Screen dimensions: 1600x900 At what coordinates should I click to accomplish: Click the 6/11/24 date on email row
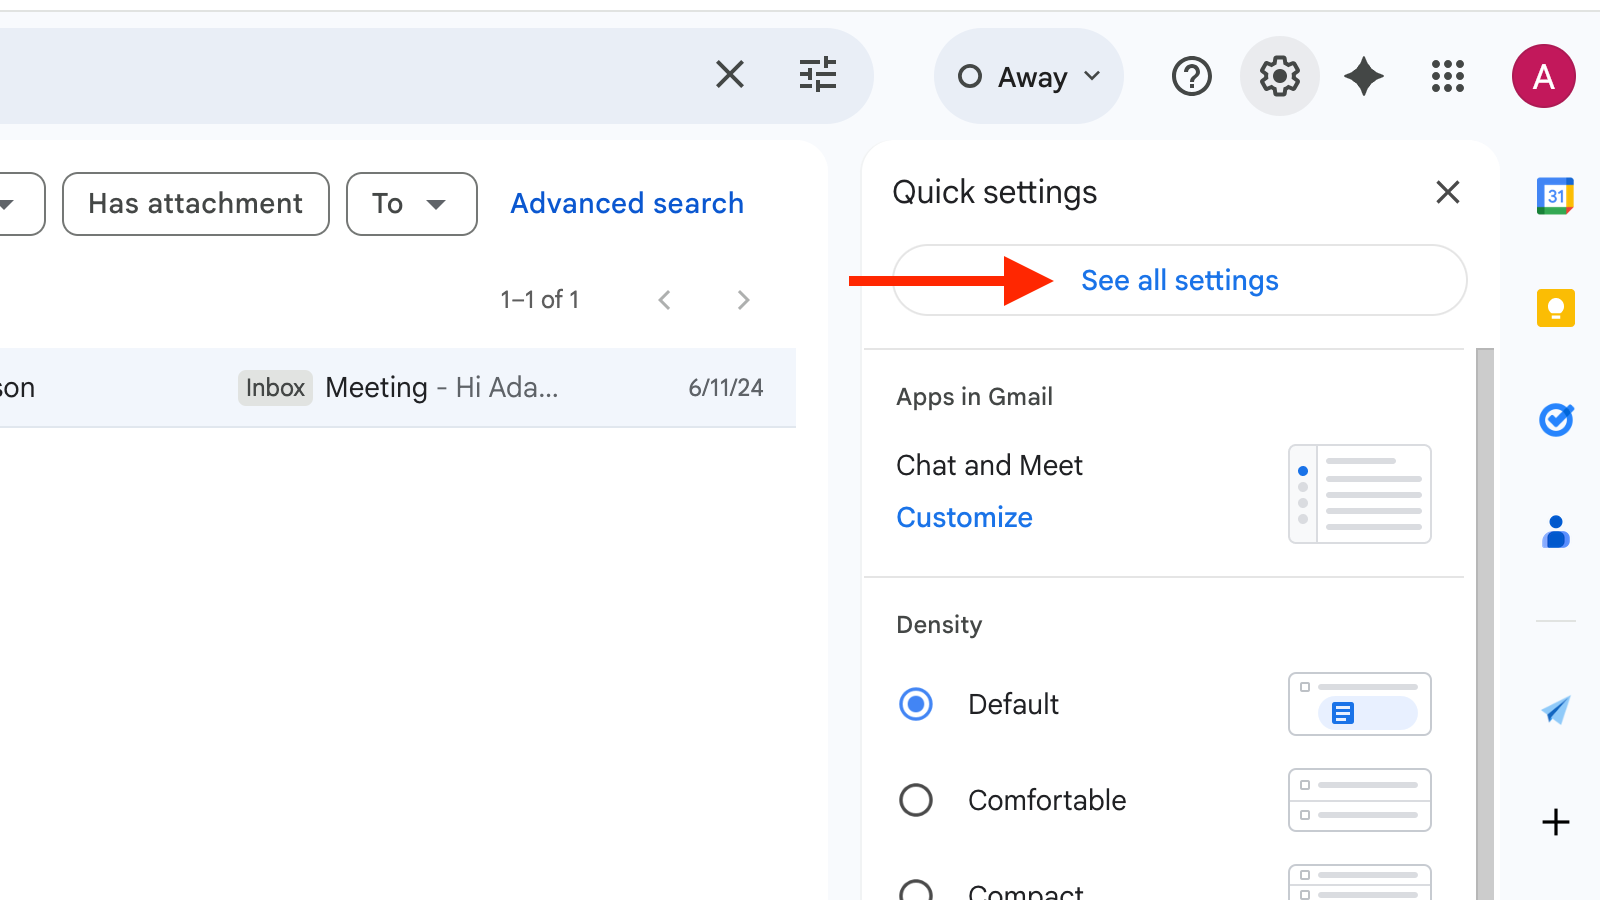[726, 388]
